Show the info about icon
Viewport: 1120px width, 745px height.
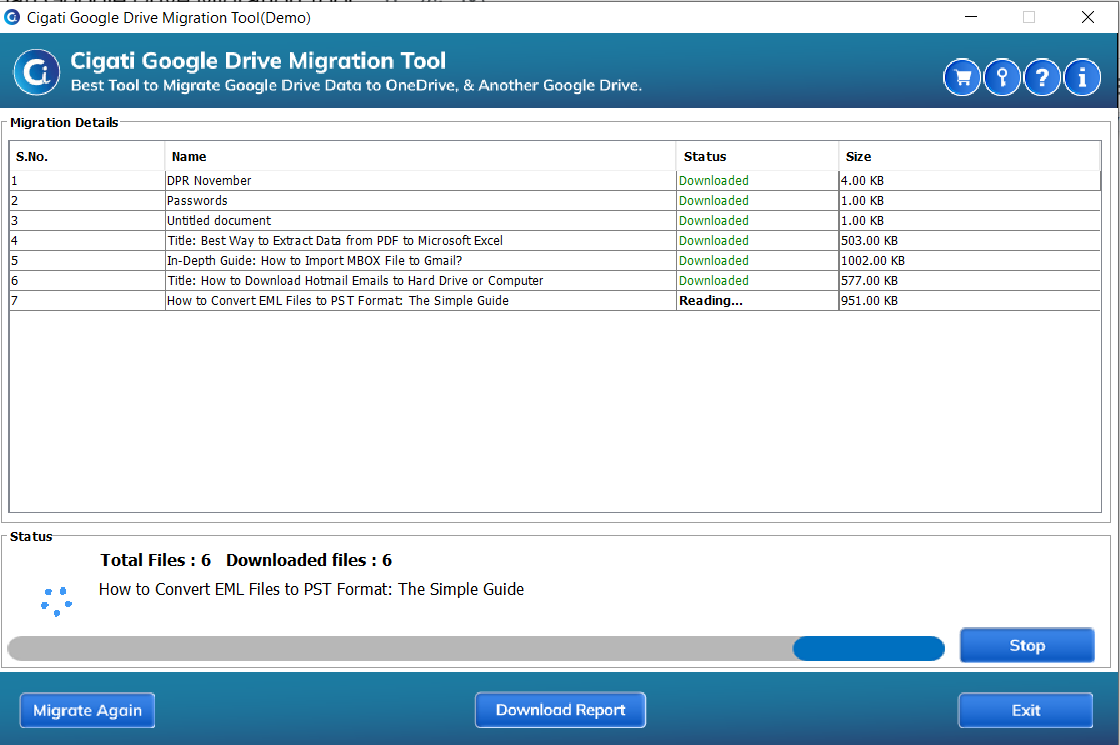1082,77
